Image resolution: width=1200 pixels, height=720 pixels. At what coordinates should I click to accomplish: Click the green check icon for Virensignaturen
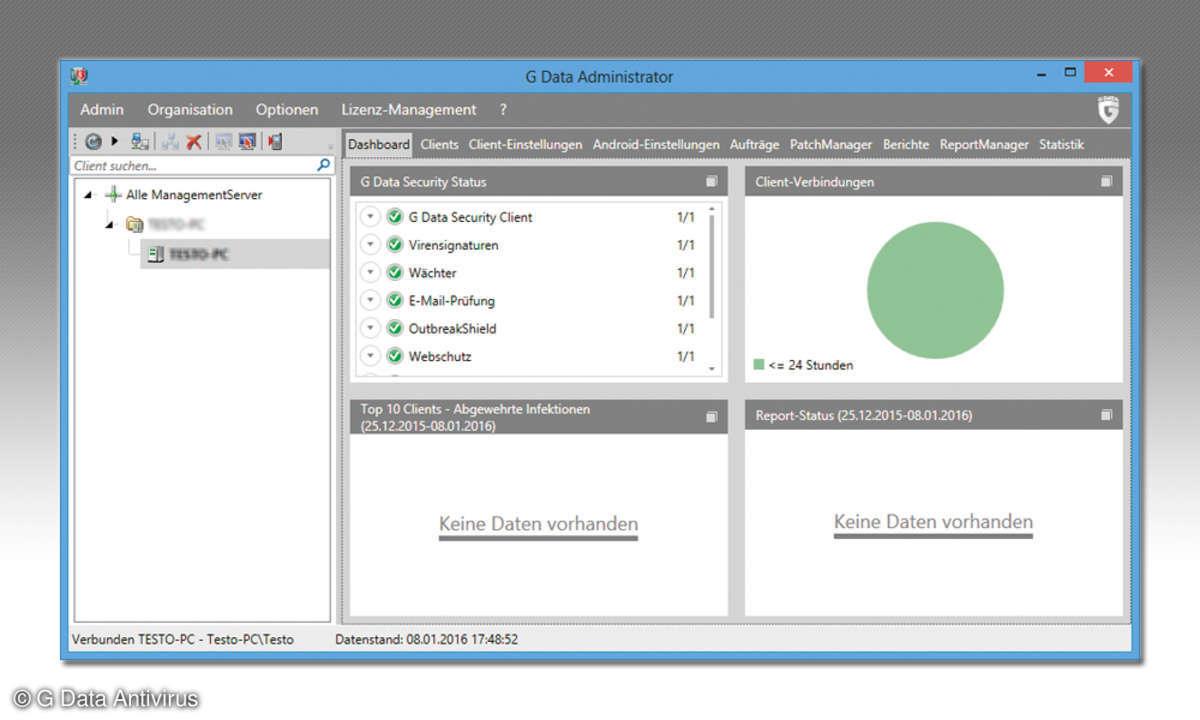[394, 245]
